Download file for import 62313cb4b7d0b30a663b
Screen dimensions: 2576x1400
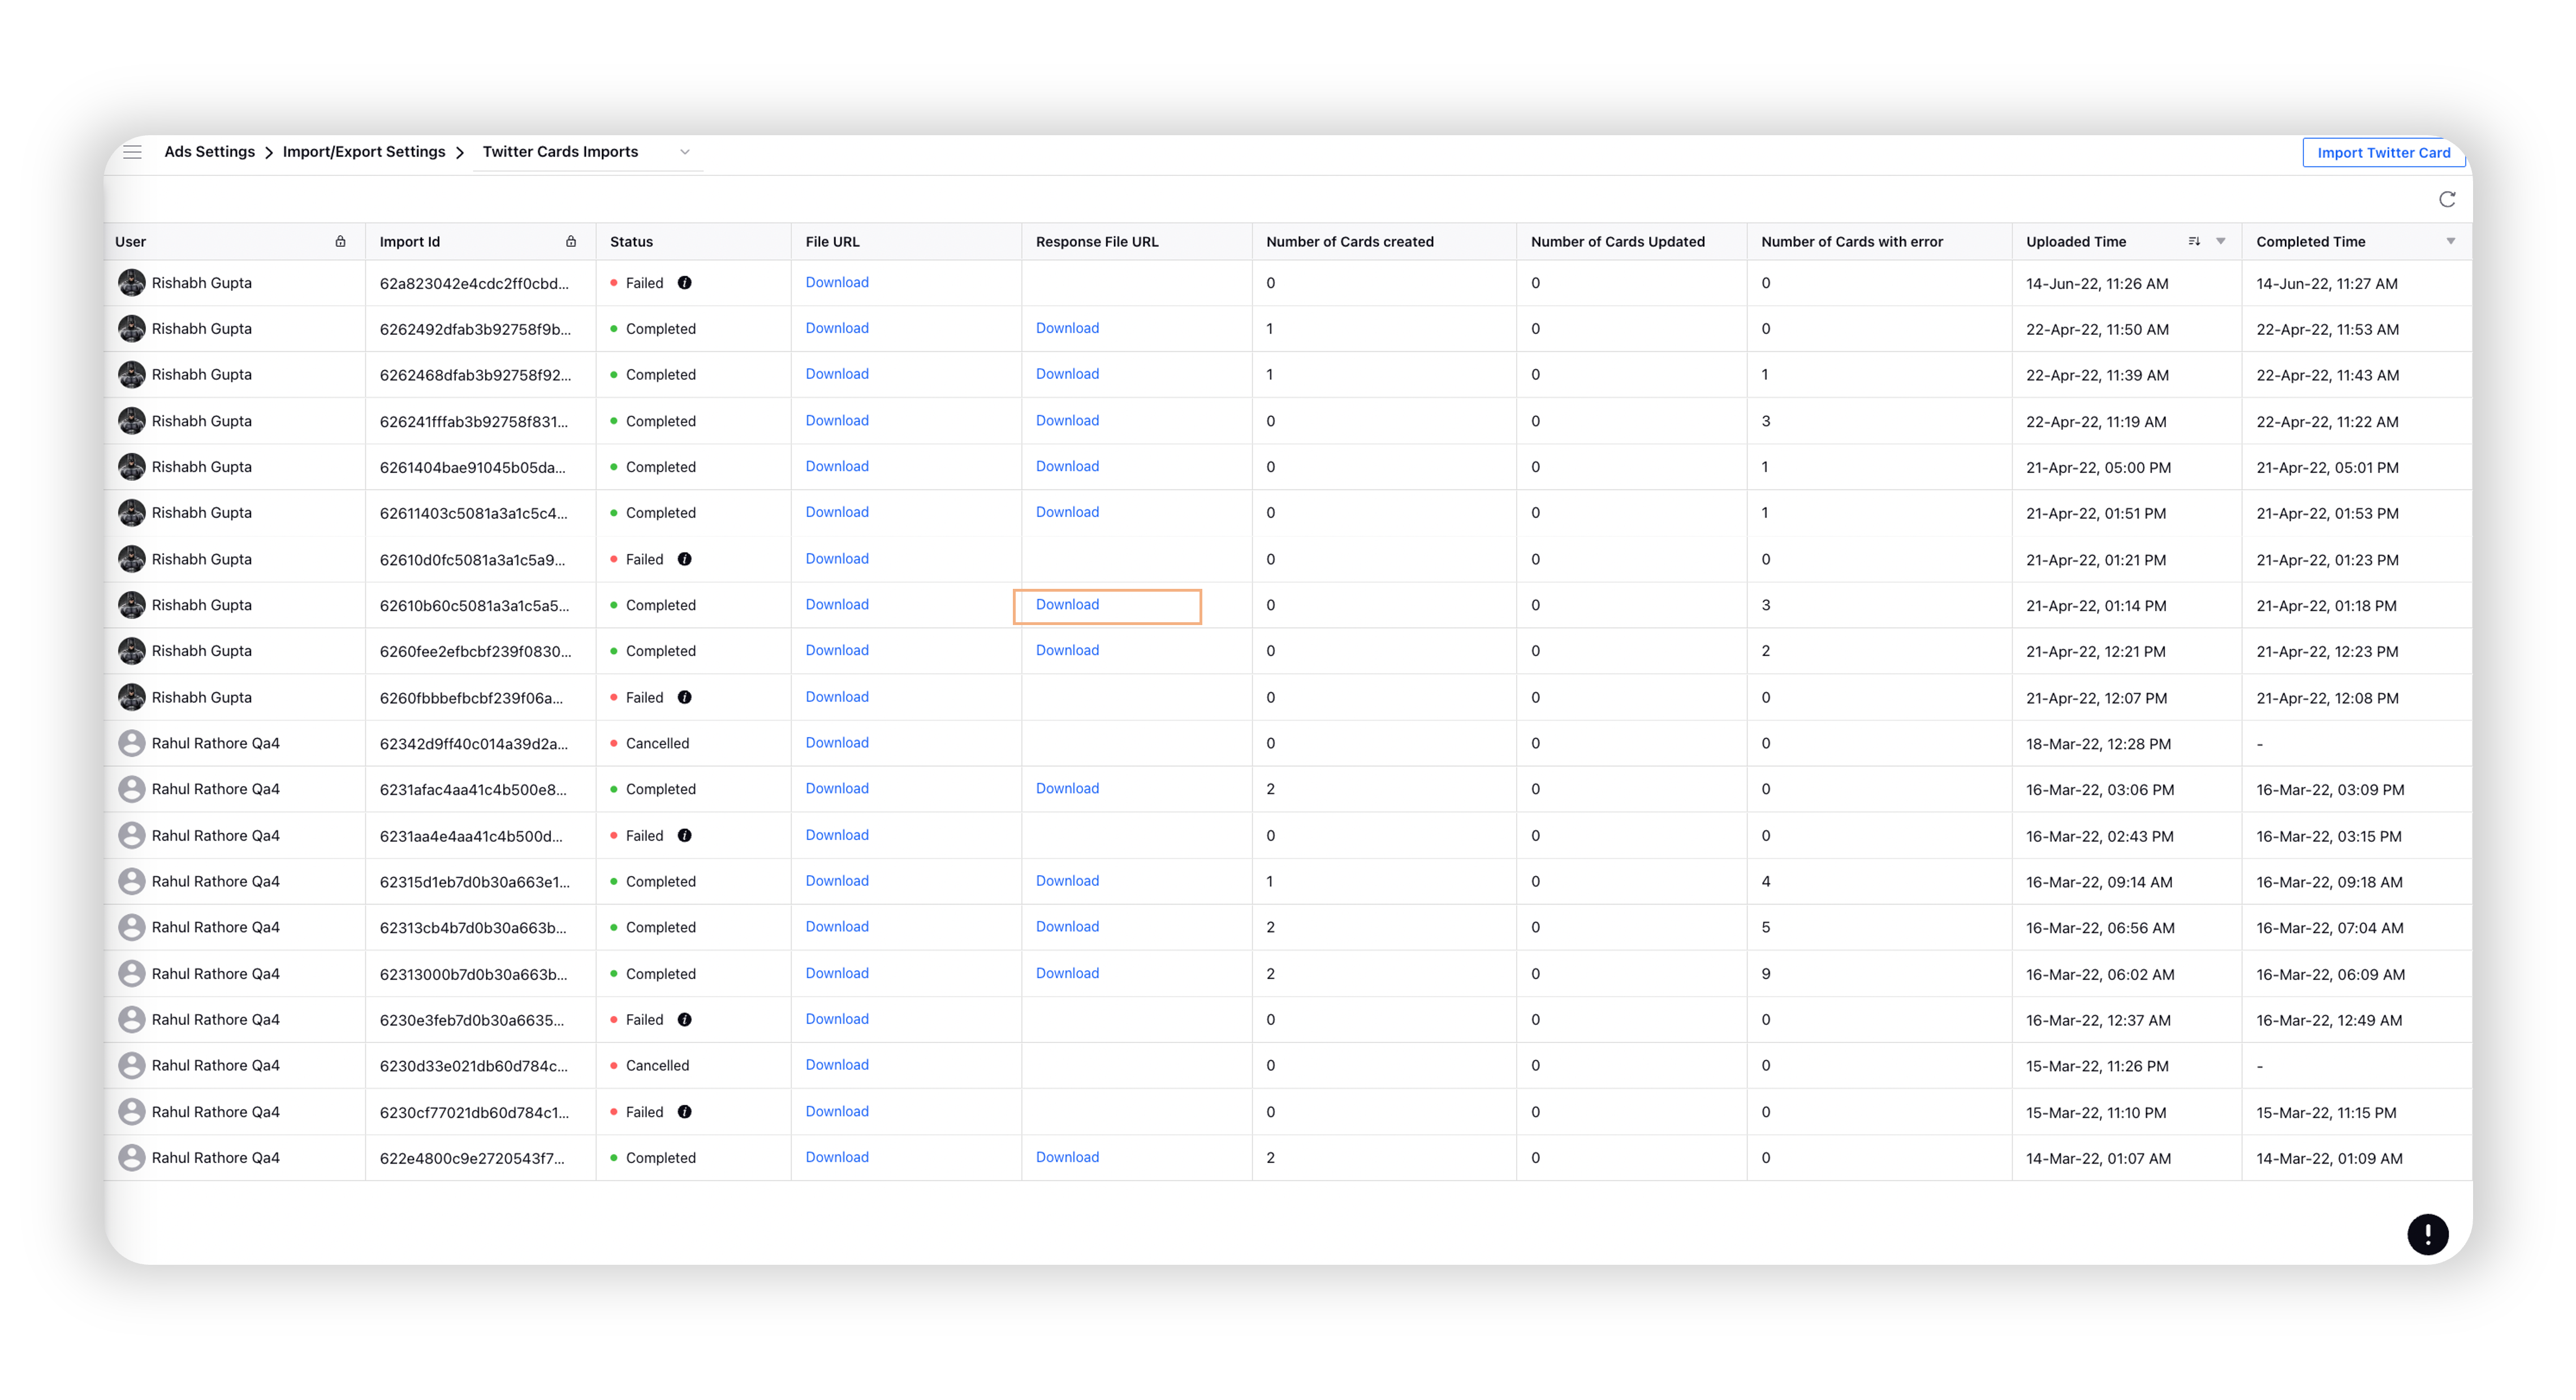[837, 926]
